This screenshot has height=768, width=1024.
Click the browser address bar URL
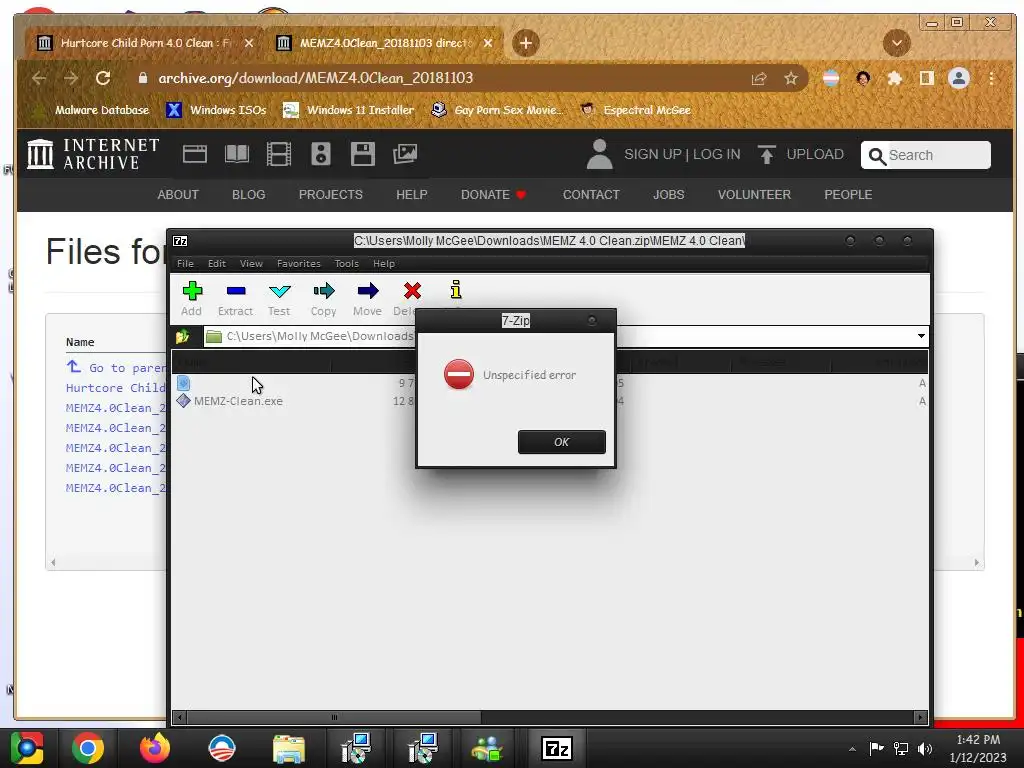(x=315, y=78)
